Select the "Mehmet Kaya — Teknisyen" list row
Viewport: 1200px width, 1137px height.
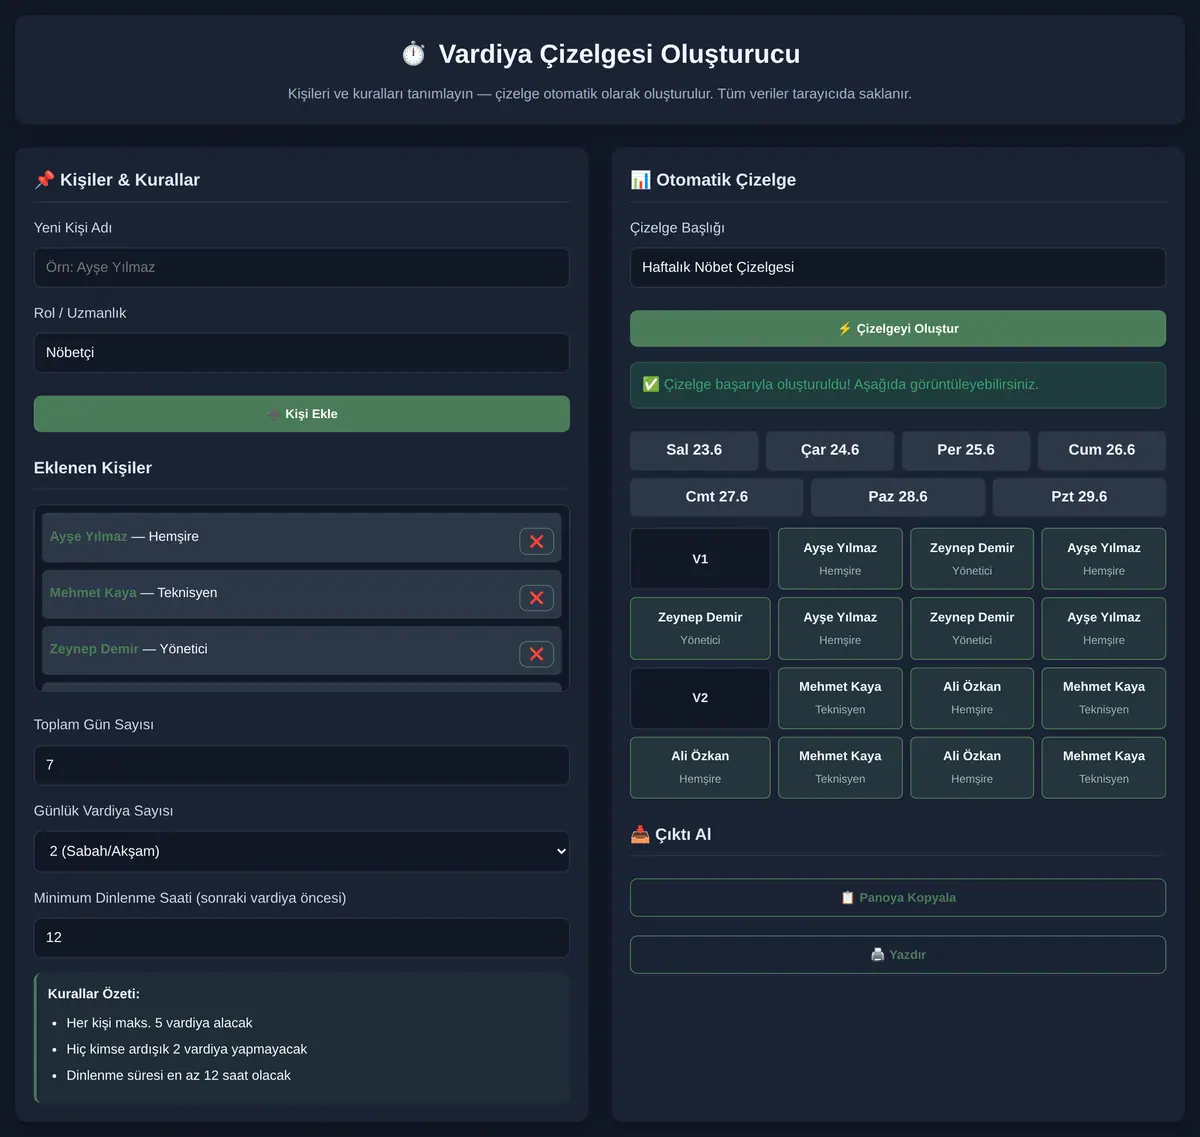click(x=302, y=594)
